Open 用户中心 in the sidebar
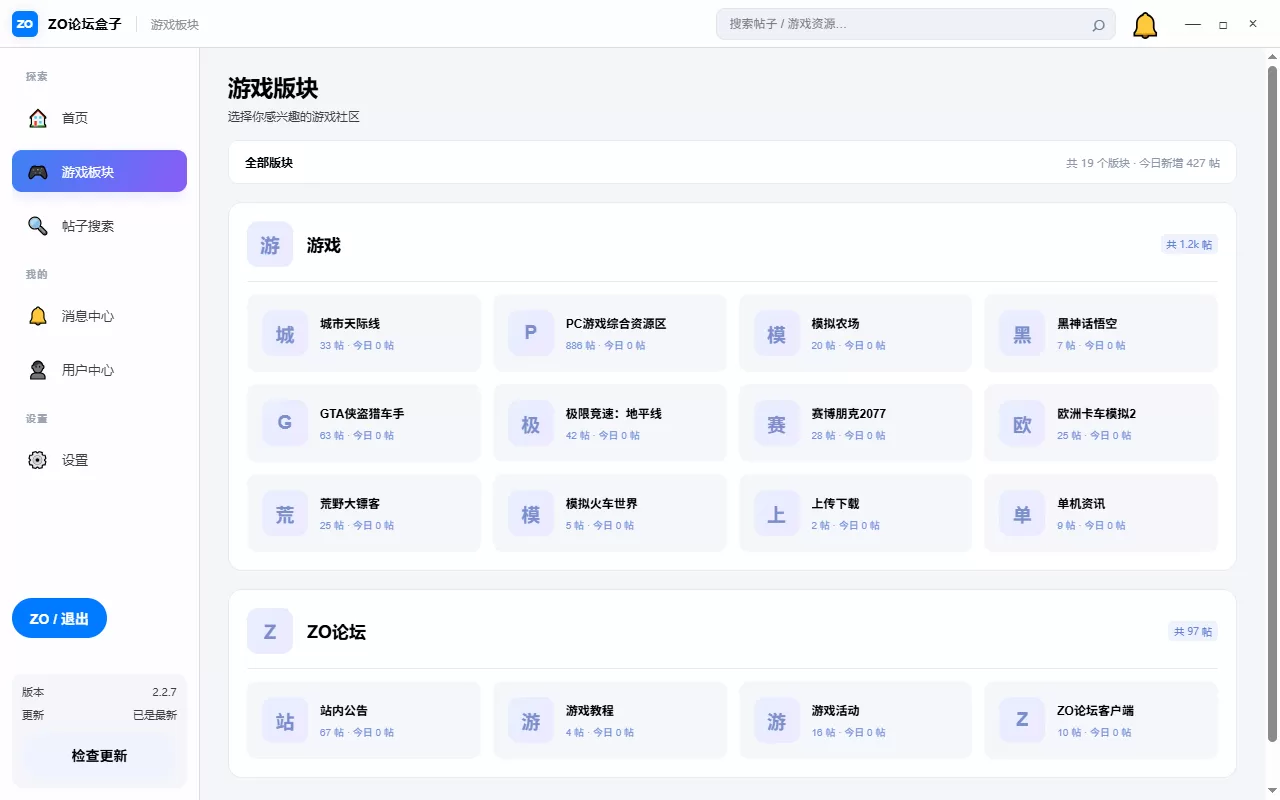Viewport: 1280px width, 800px height. click(99, 370)
